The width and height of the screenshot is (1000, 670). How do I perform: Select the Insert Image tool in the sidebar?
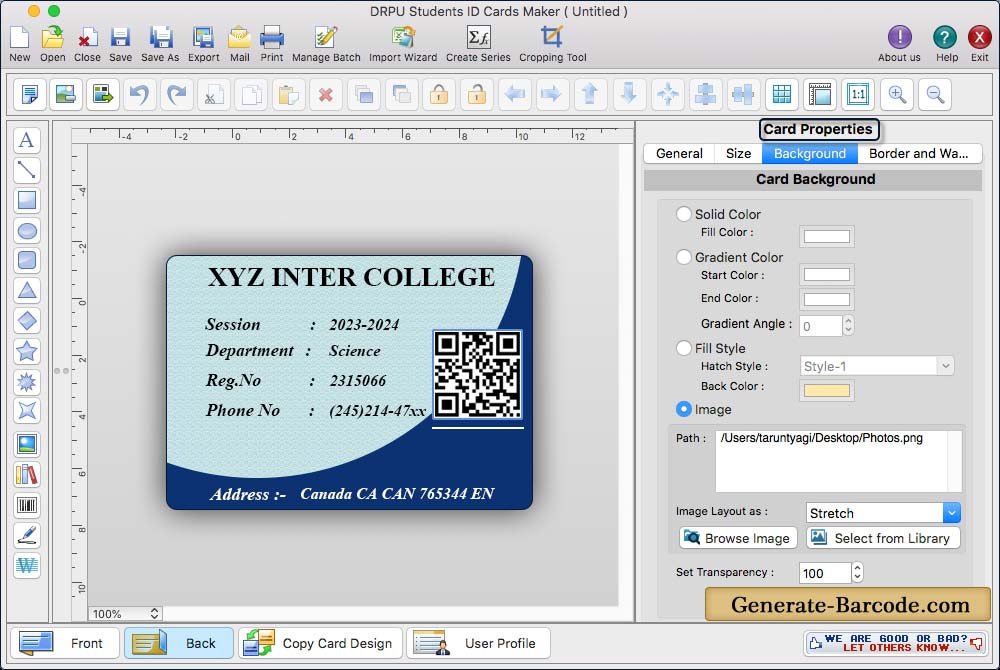pos(27,444)
